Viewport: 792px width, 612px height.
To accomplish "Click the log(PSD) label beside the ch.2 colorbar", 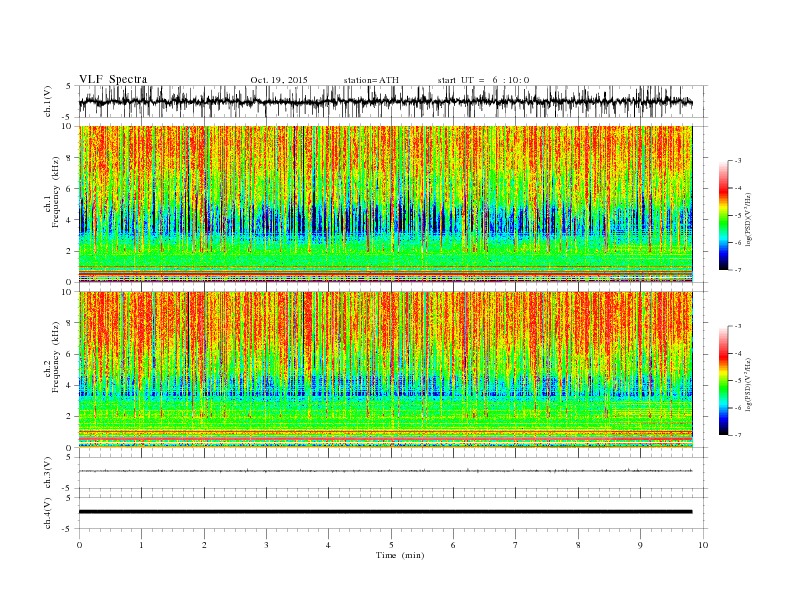I will point(749,384).
